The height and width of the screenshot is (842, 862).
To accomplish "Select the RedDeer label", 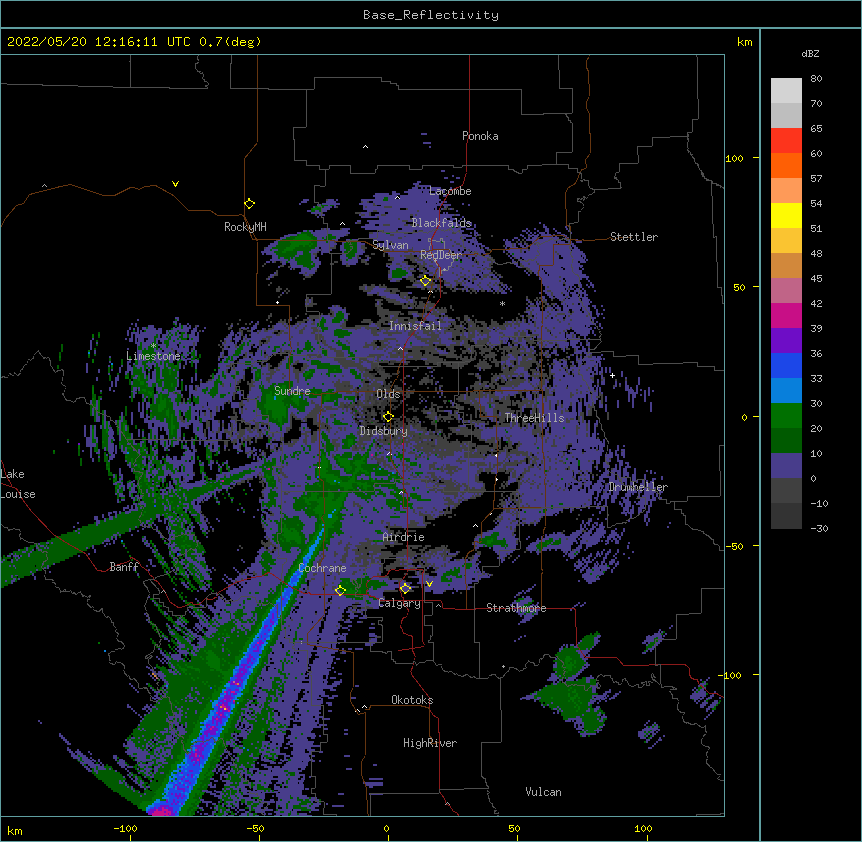I will click(x=441, y=255).
